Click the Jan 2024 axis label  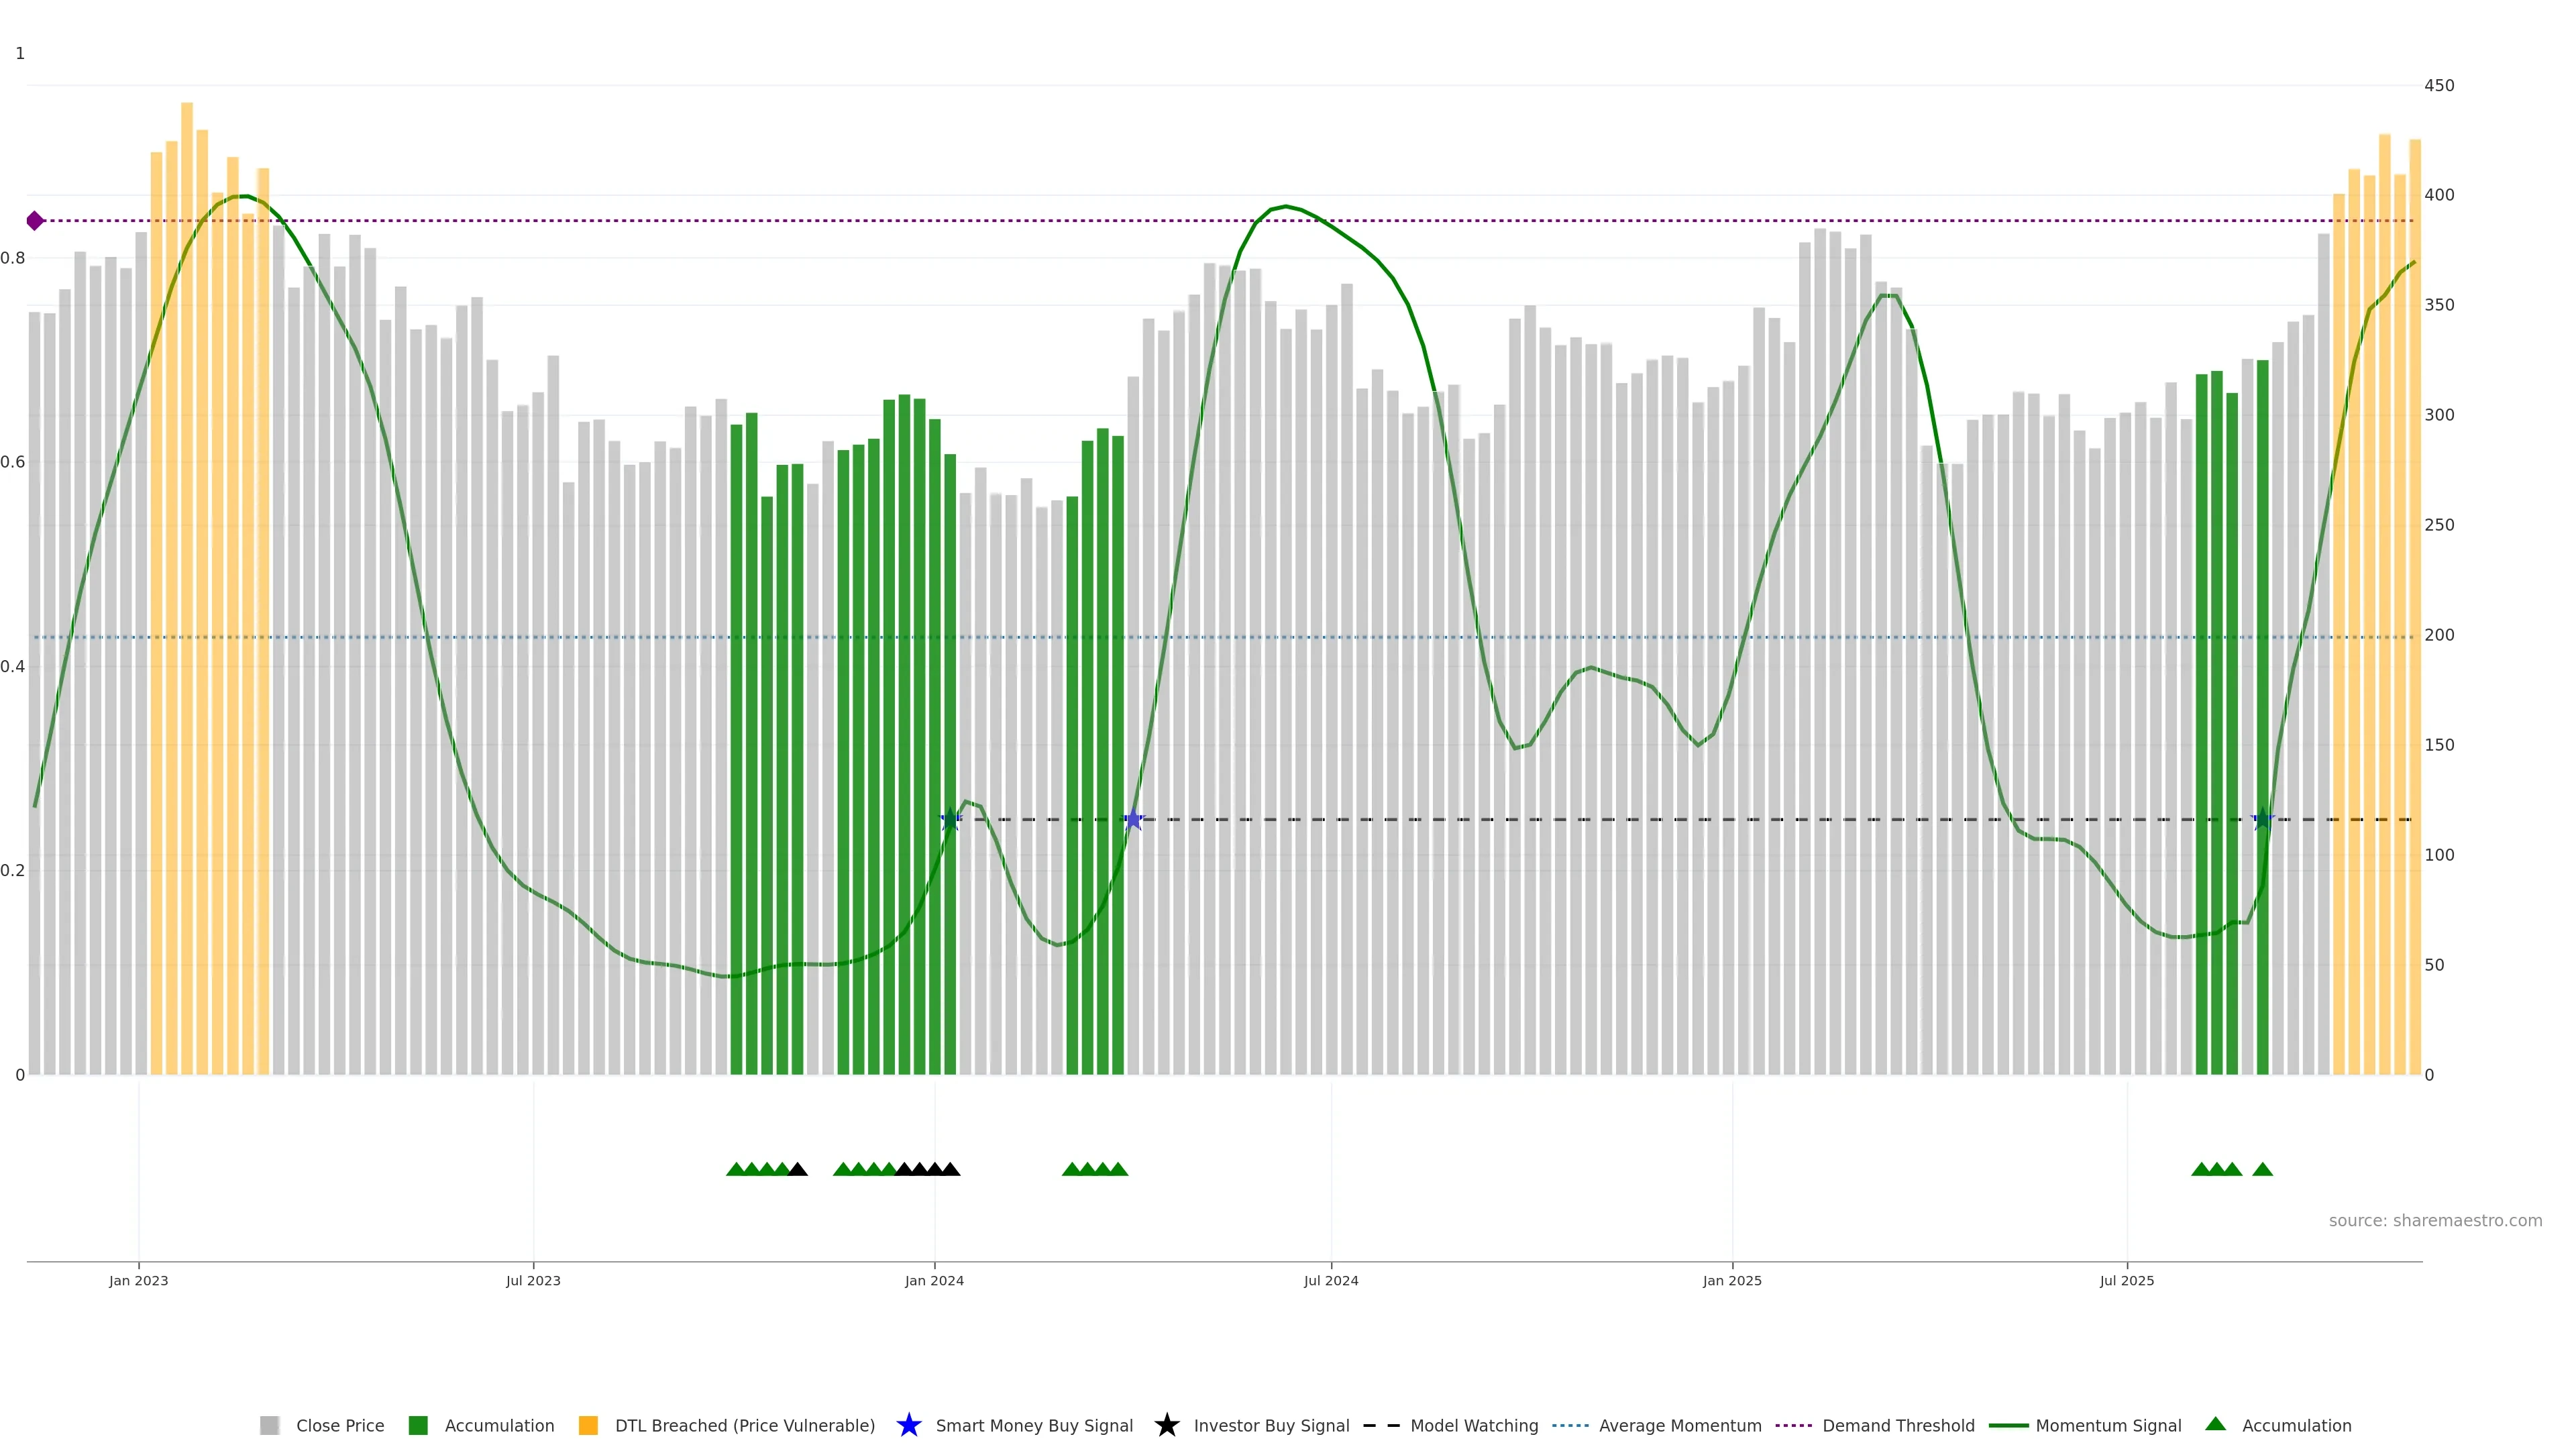point(934,1280)
